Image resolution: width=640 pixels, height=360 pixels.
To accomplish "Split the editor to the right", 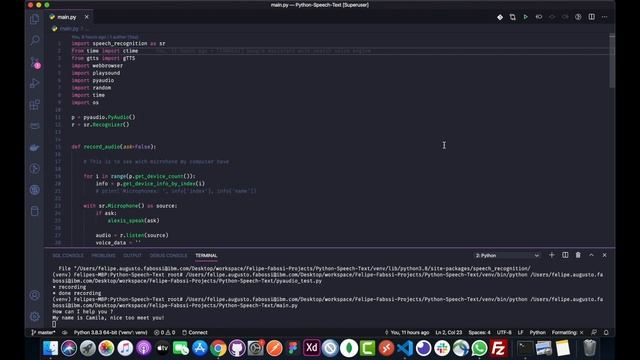I will click(591, 17).
